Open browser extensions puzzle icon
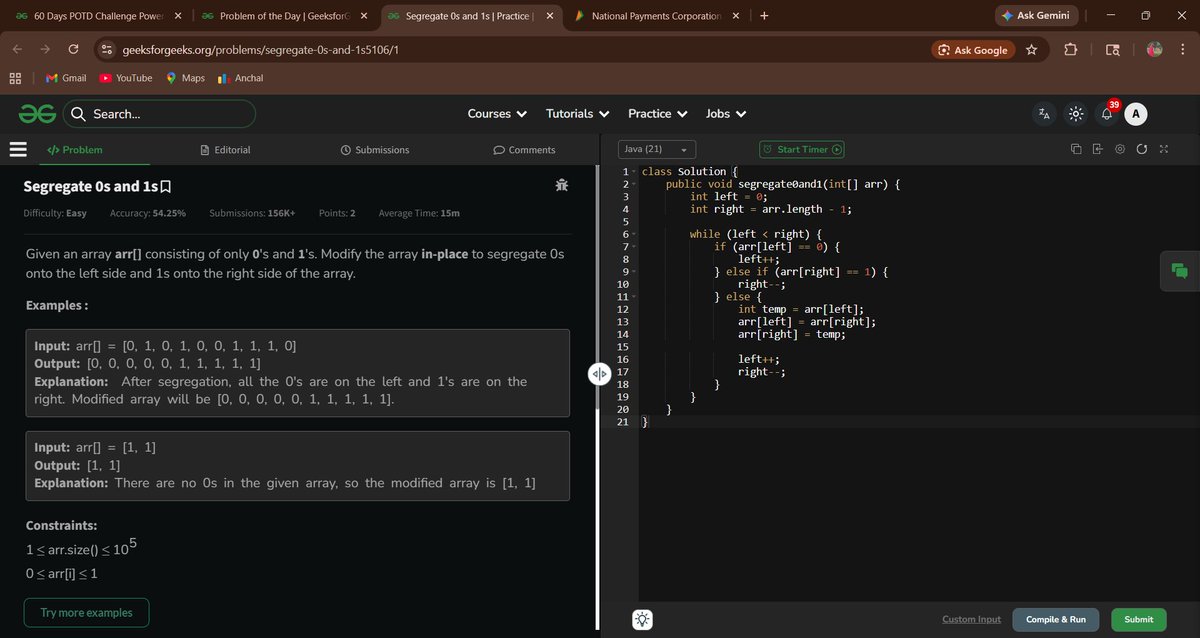Image resolution: width=1200 pixels, height=638 pixels. click(1070, 50)
